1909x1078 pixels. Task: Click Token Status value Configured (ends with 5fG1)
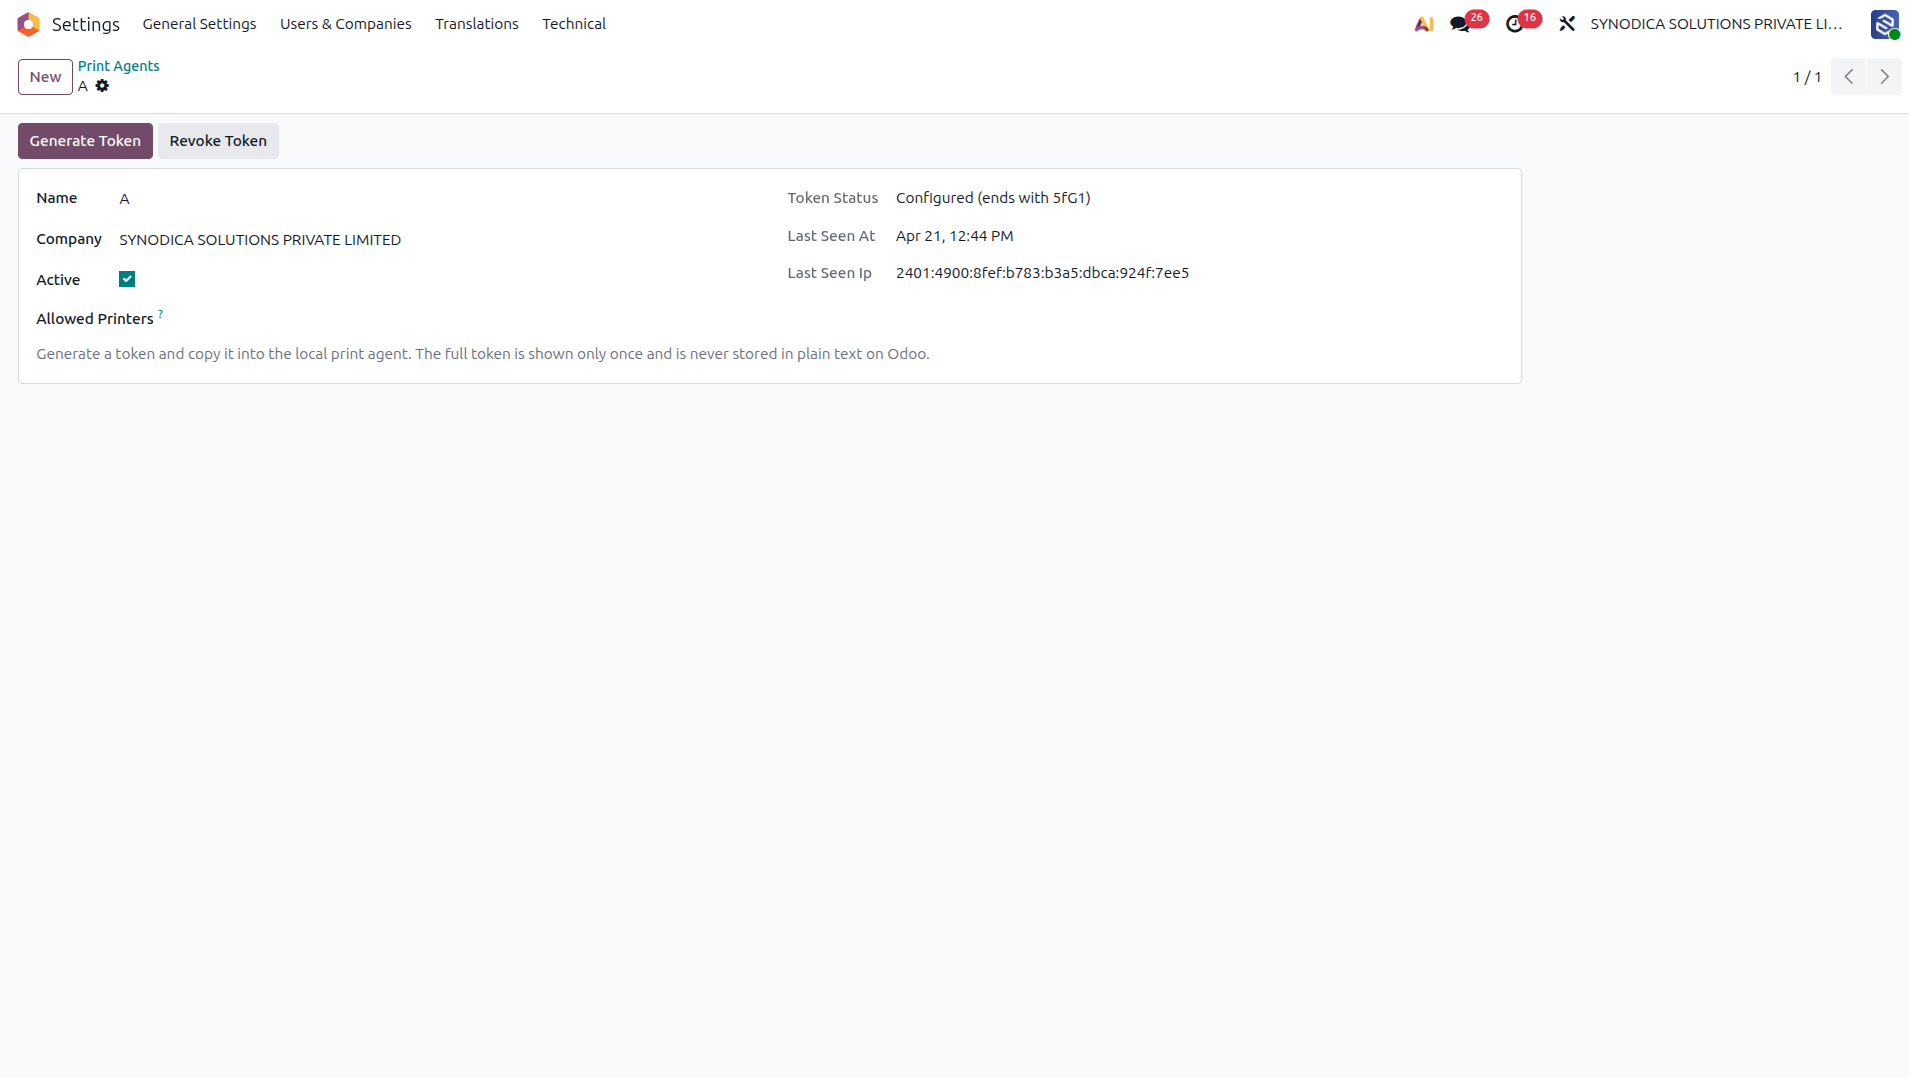pos(993,198)
